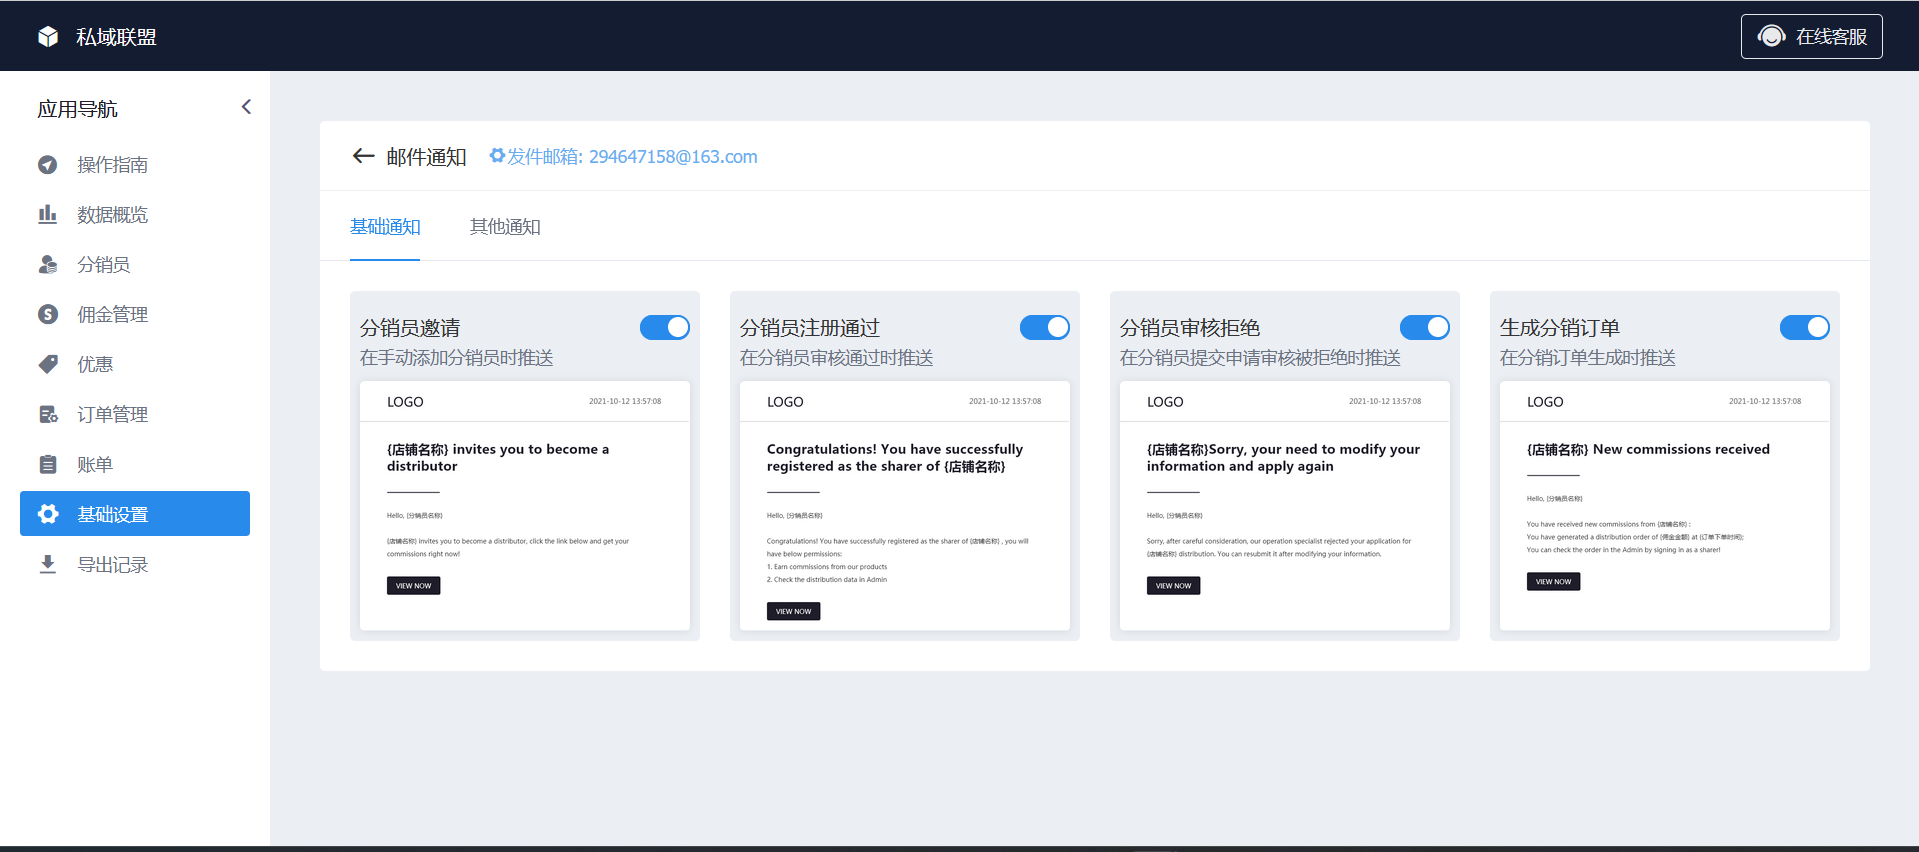The height and width of the screenshot is (852, 1919).
Task: Click the 邮件通知 page title
Action: [427, 157]
